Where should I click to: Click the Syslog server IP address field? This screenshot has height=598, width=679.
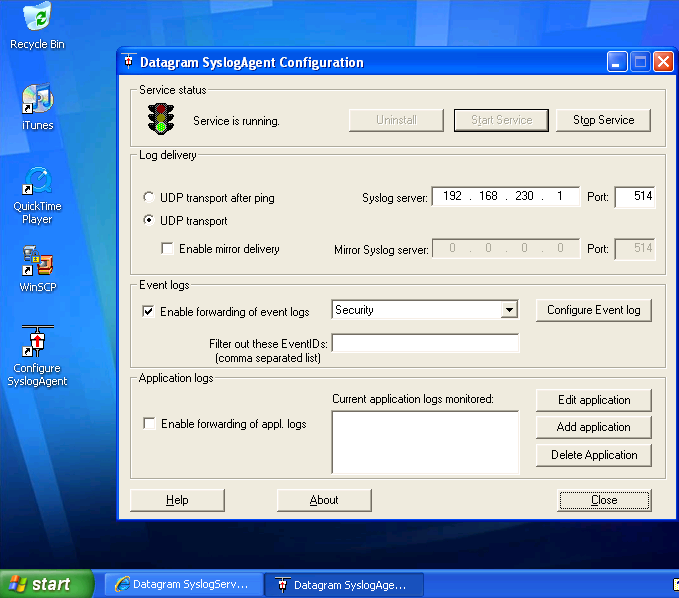click(506, 196)
